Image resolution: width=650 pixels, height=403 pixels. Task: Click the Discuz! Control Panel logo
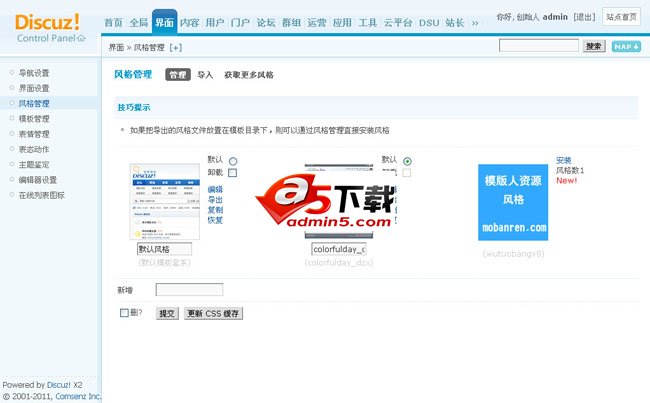(50, 28)
